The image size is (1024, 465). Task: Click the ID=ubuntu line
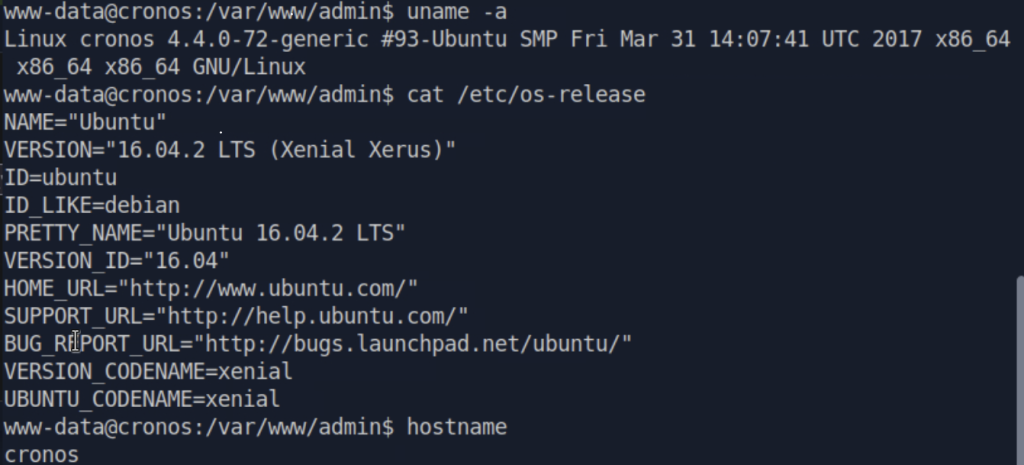click(61, 178)
